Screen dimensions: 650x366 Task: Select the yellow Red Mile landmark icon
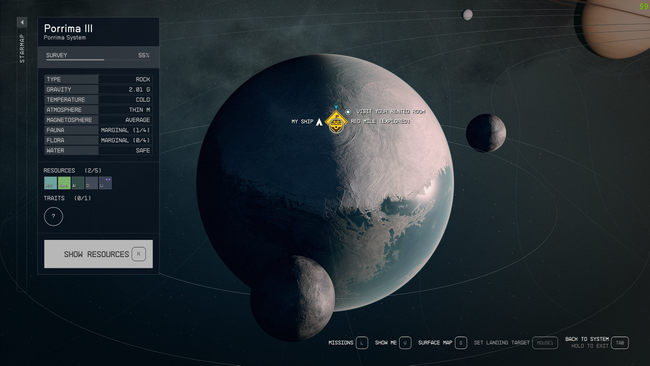336,122
